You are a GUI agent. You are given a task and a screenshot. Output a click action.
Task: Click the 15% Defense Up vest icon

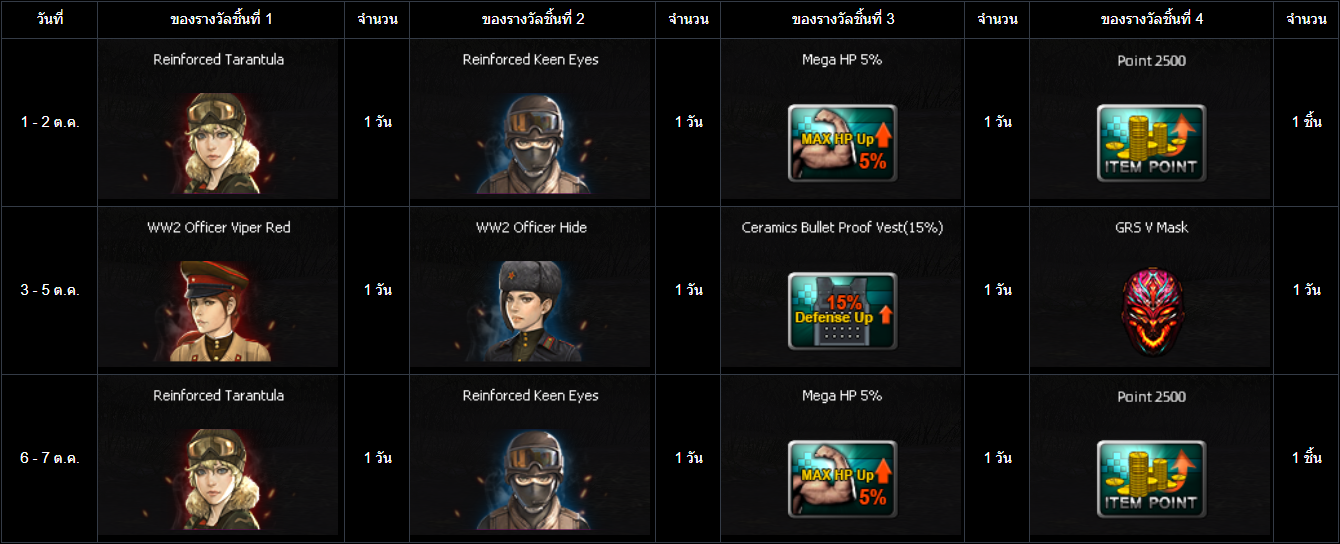click(842, 311)
